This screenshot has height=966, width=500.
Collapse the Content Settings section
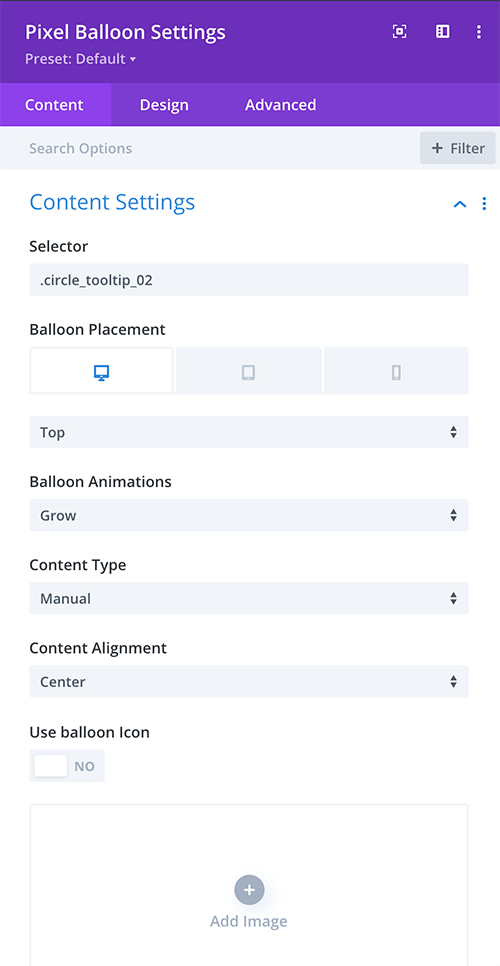(460, 204)
